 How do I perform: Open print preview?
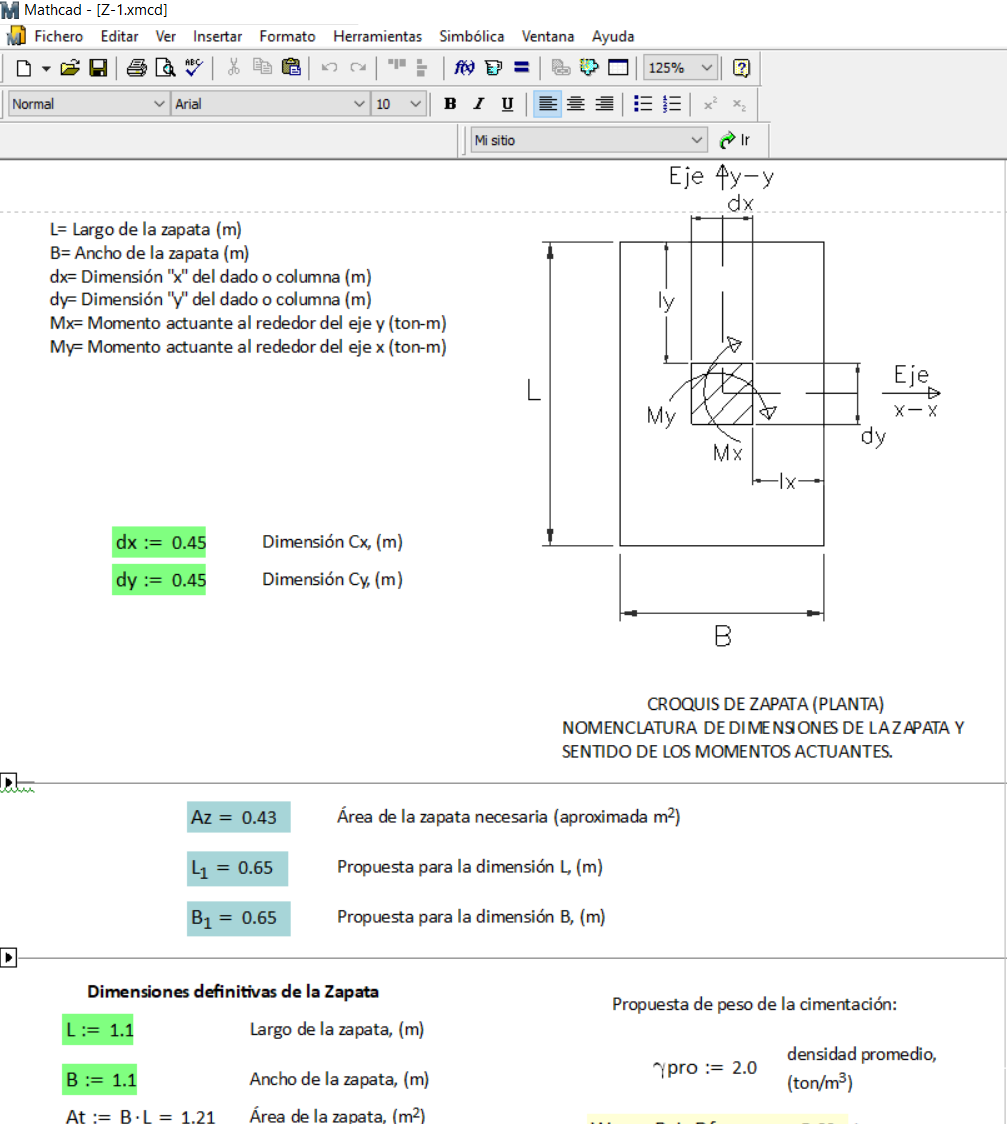click(165, 68)
